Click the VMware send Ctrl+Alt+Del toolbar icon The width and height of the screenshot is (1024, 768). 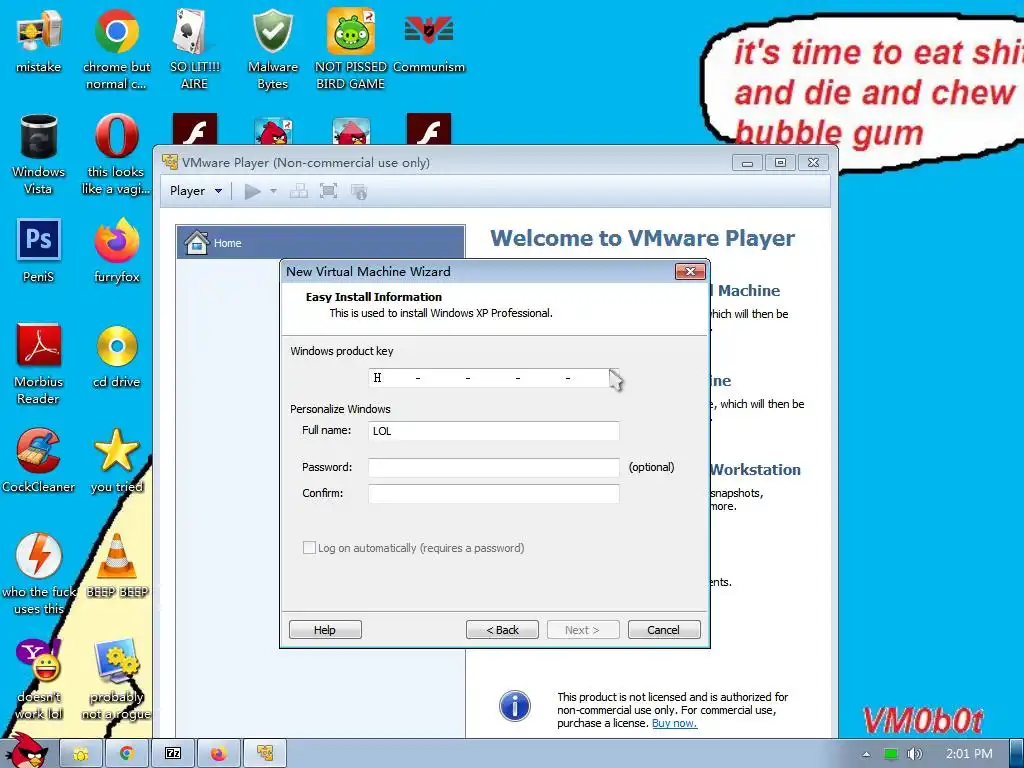pyautogui.click(x=298, y=191)
